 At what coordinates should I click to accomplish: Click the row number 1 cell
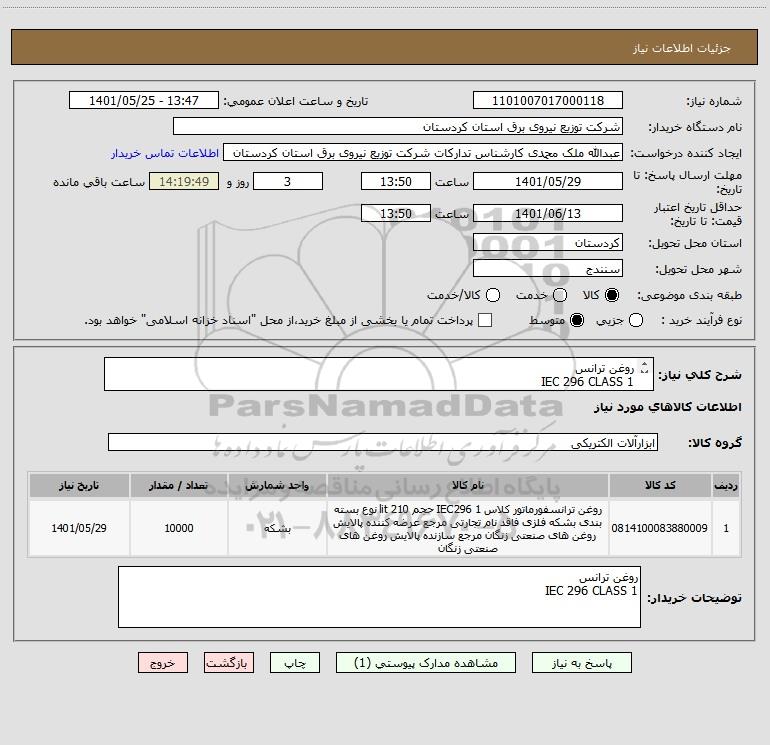click(x=726, y=528)
